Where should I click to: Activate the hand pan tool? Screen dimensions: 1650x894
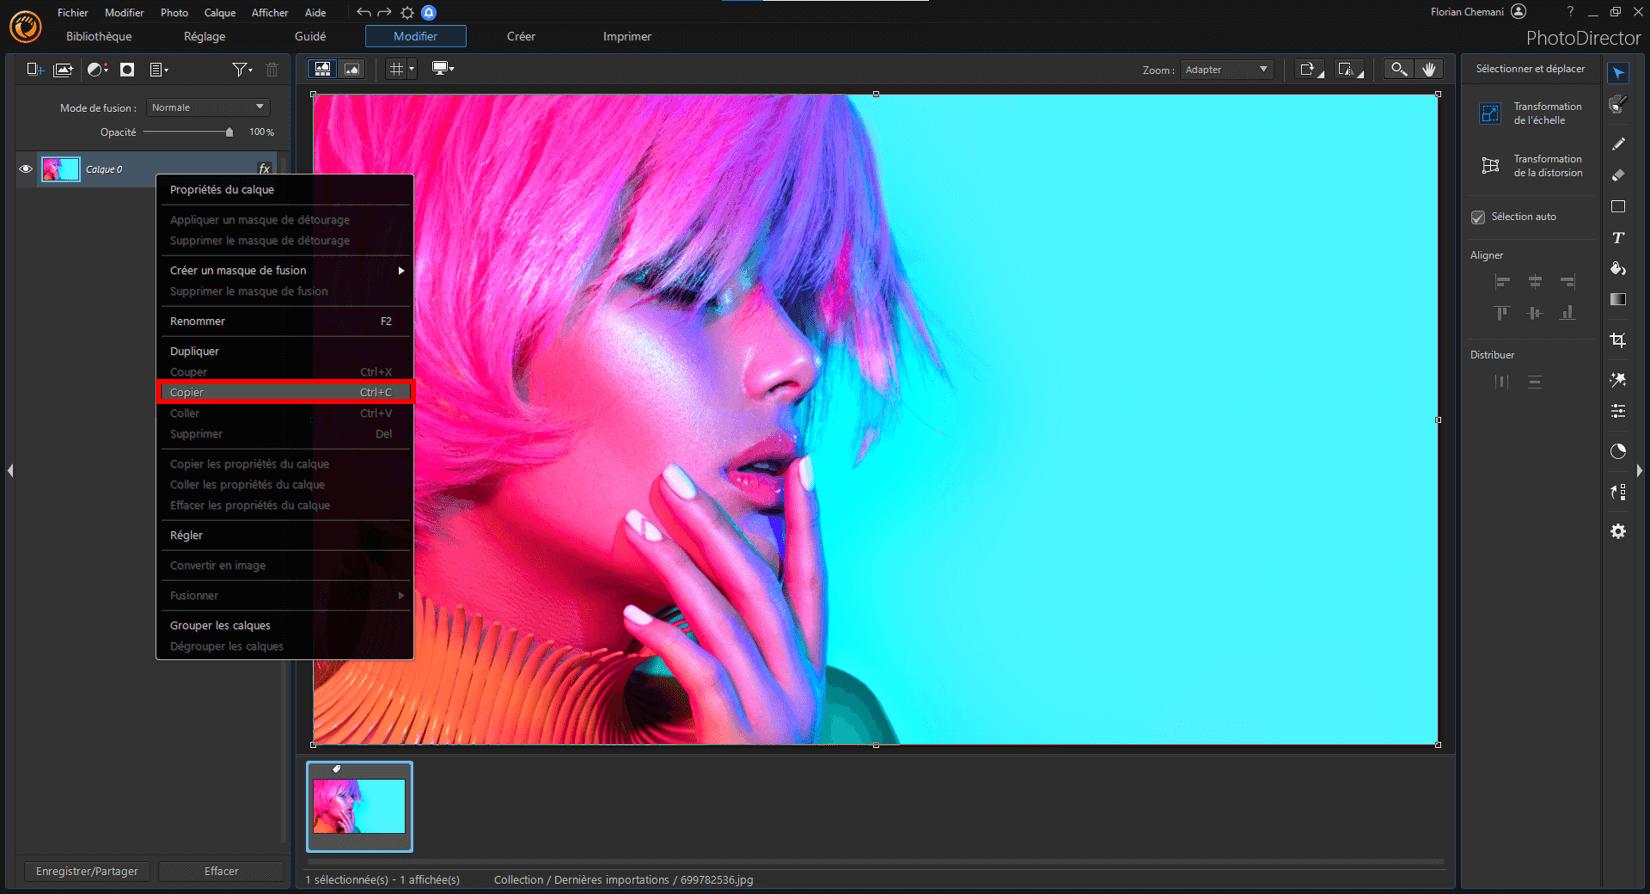pos(1430,69)
